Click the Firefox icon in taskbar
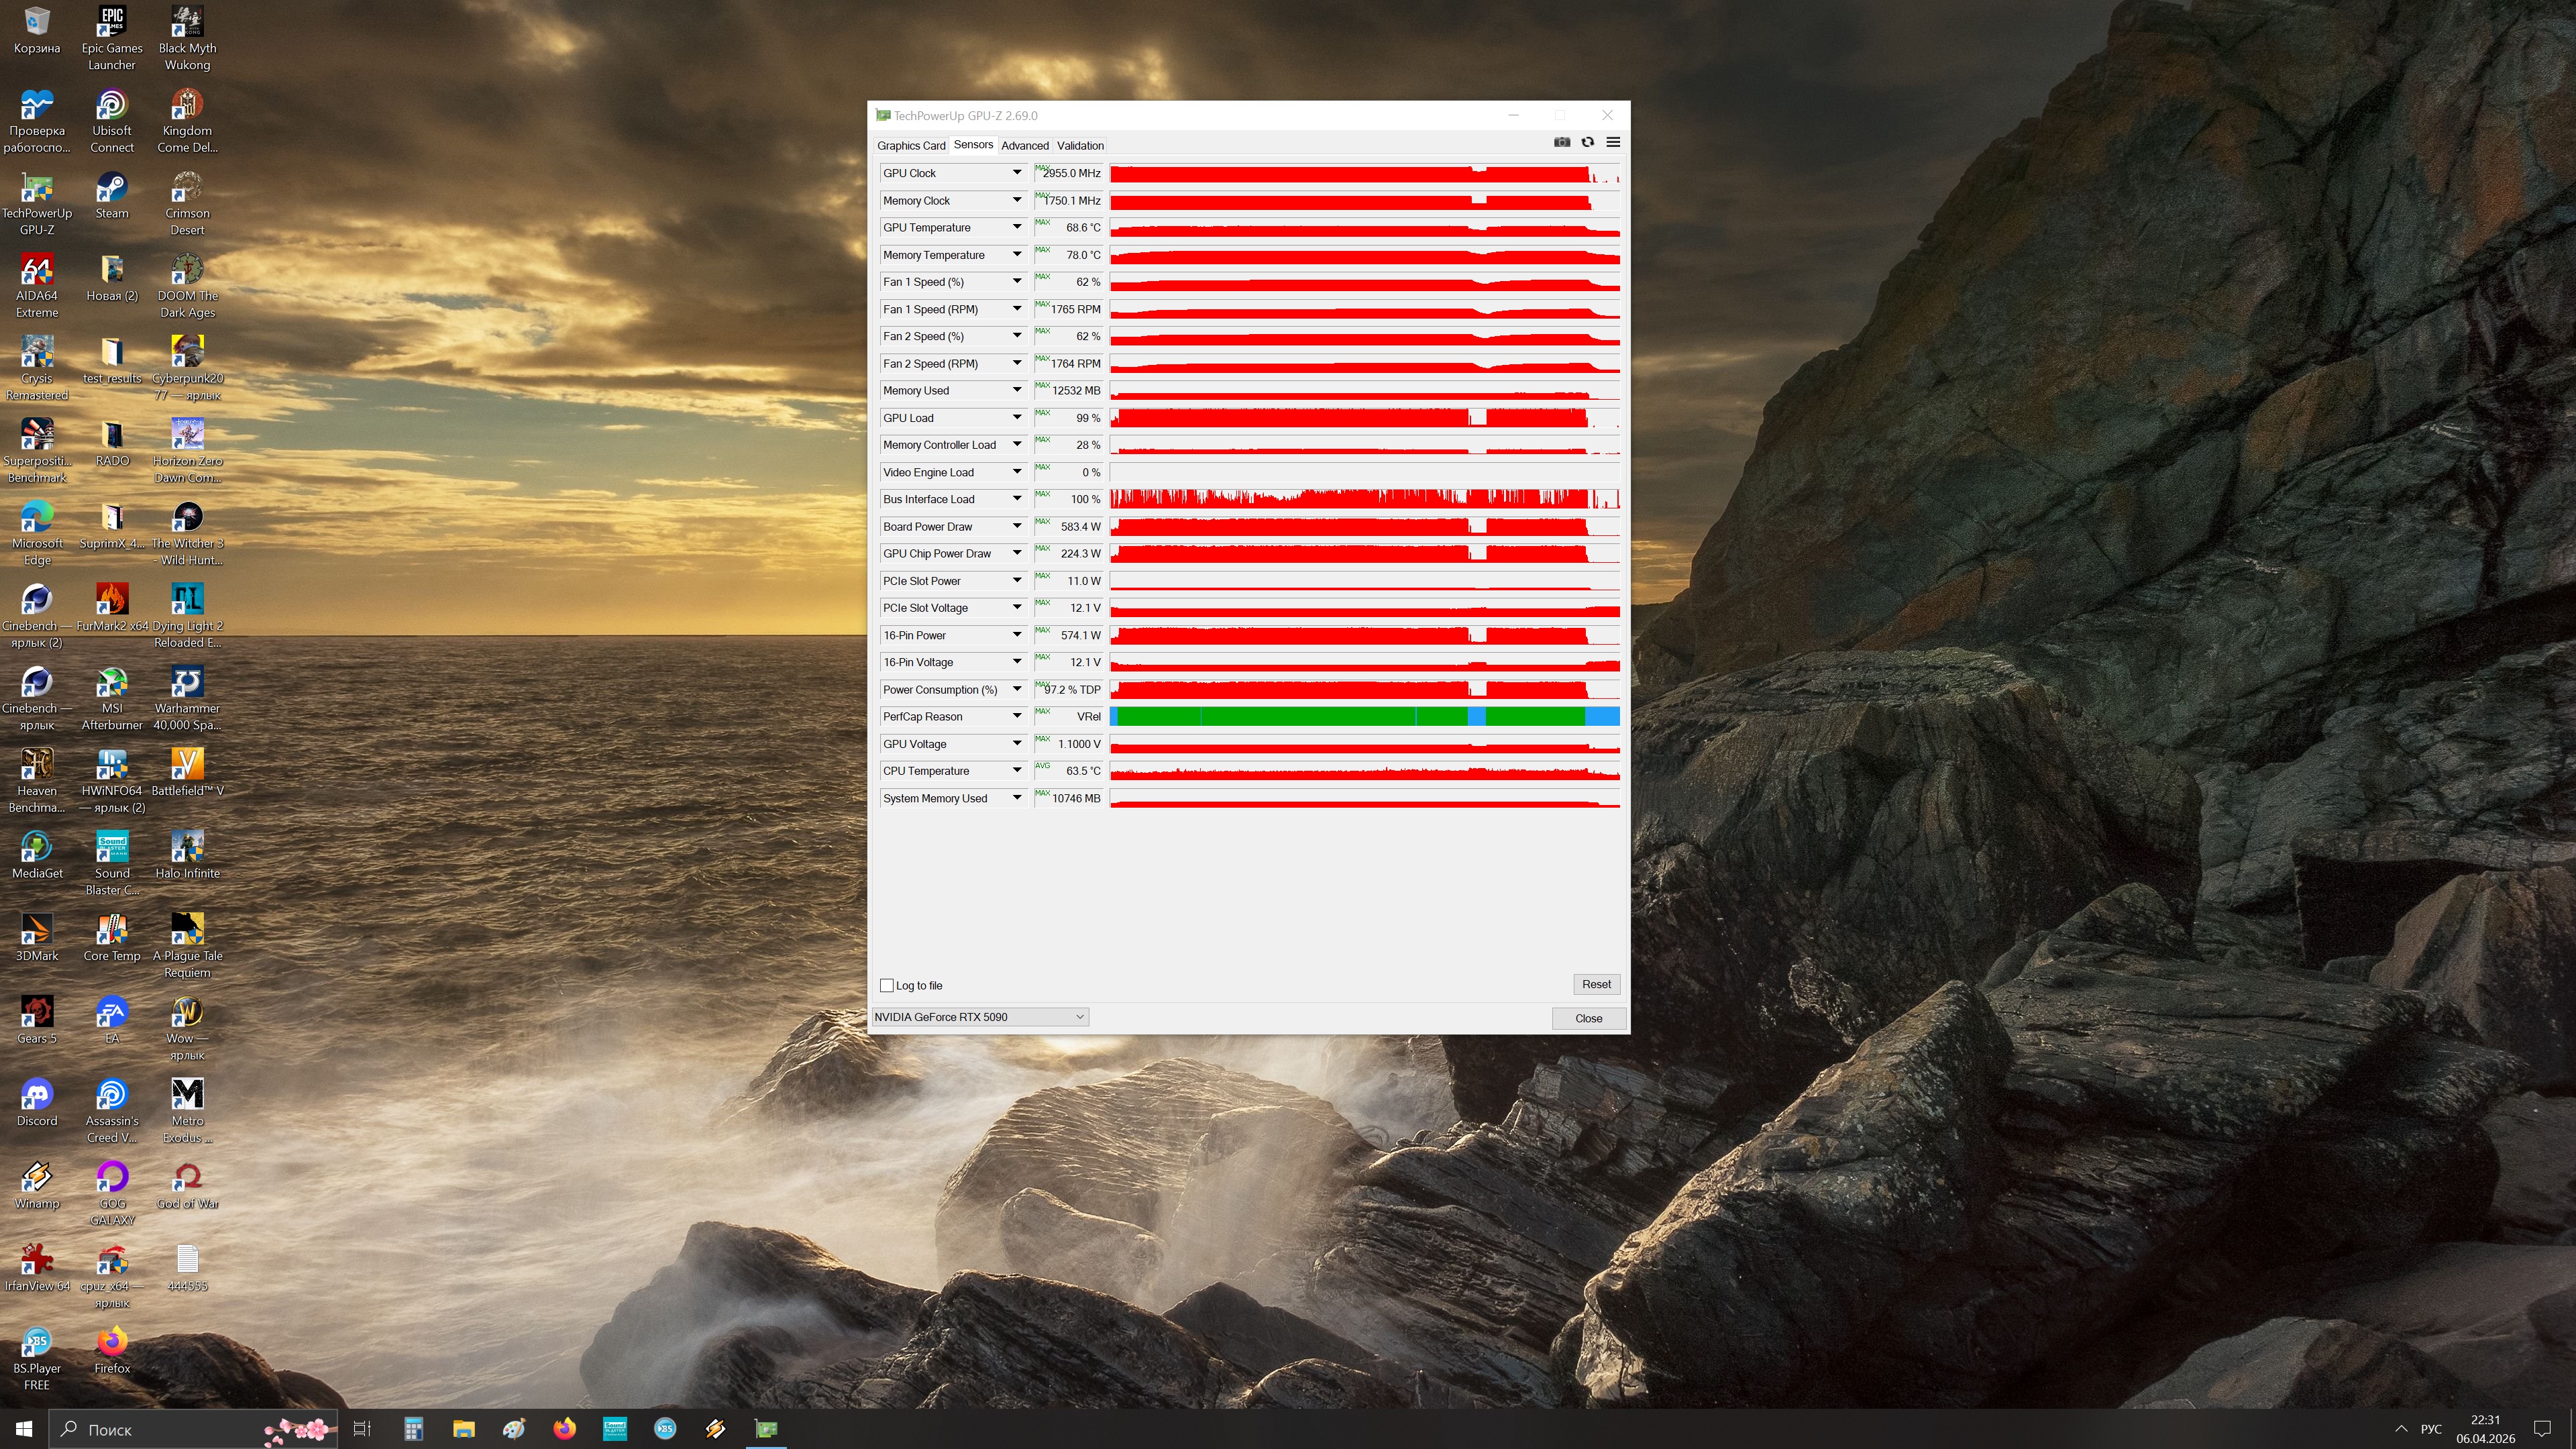The height and width of the screenshot is (1449, 2576). (x=564, y=1428)
